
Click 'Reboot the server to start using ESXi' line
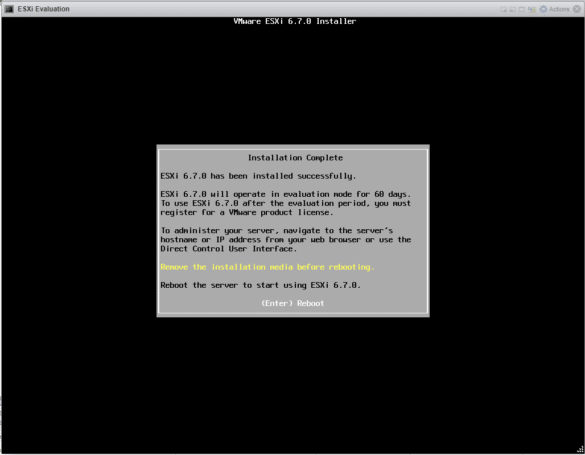[260, 285]
